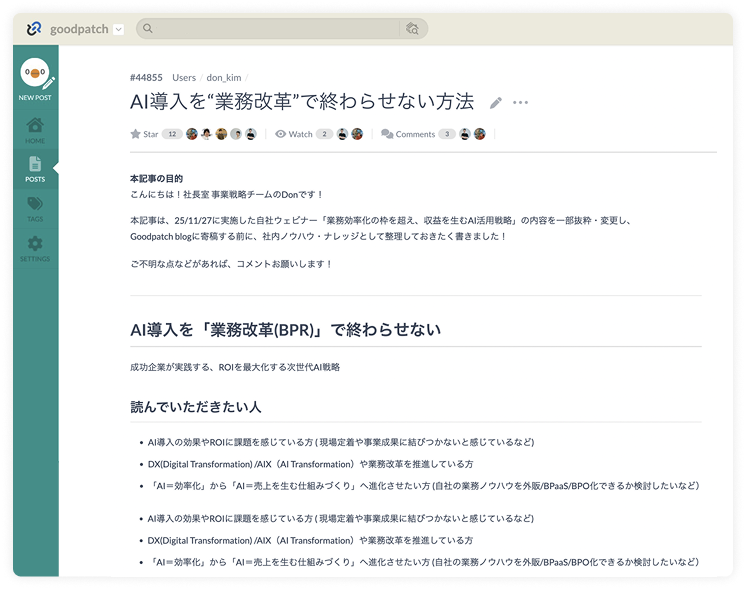Toggle Watch on this post
Screen dimensions: 746x590
(x=294, y=134)
